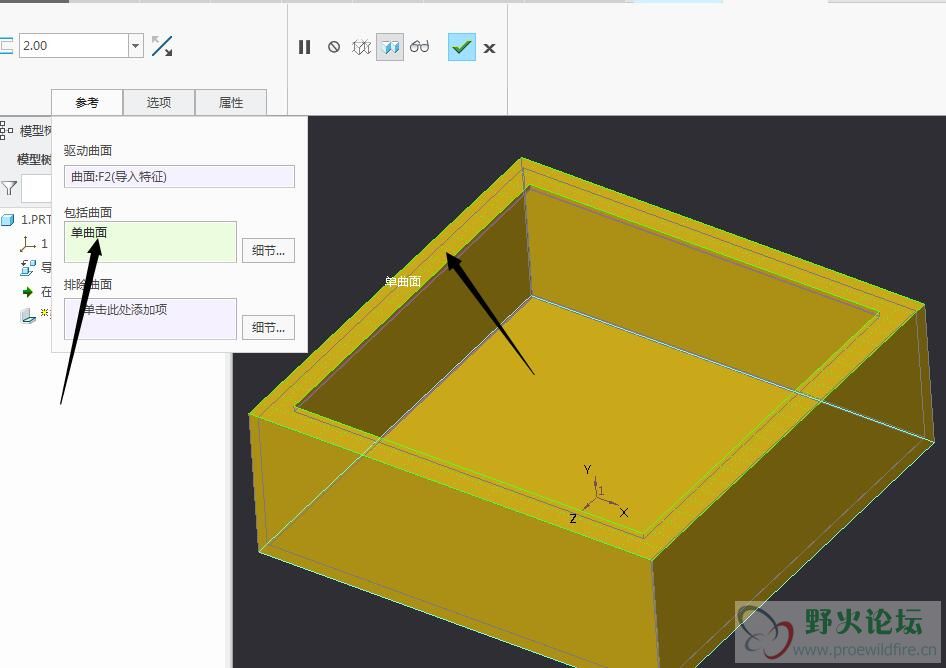
Task: Click the model tree filter funnel icon
Action: [8, 188]
